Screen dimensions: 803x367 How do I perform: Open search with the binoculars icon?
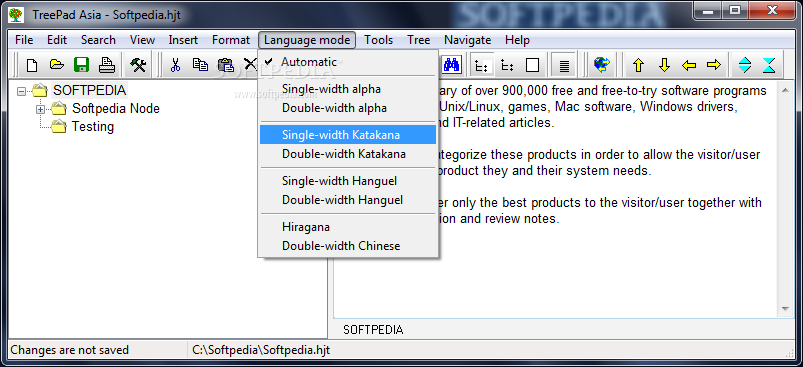[452, 65]
